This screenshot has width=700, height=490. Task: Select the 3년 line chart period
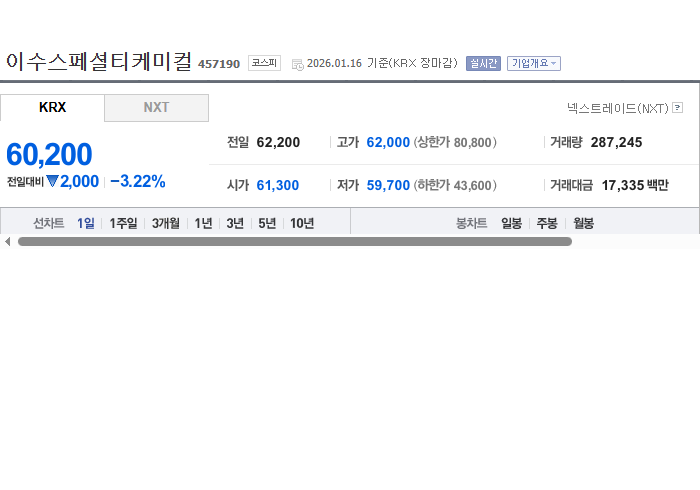pyautogui.click(x=235, y=223)
